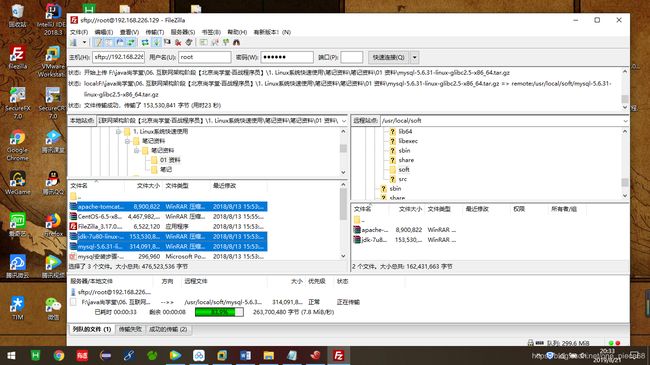Image resolution: width=650 pixels, height=365 pixels.
Task: Disconnect from the current server
Action: (x=178, y=42)
